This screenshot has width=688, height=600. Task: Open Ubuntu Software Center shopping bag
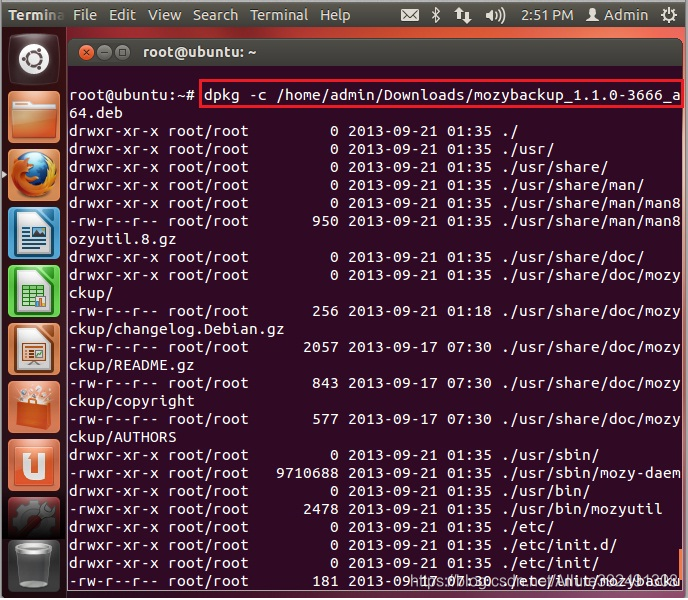34,407
